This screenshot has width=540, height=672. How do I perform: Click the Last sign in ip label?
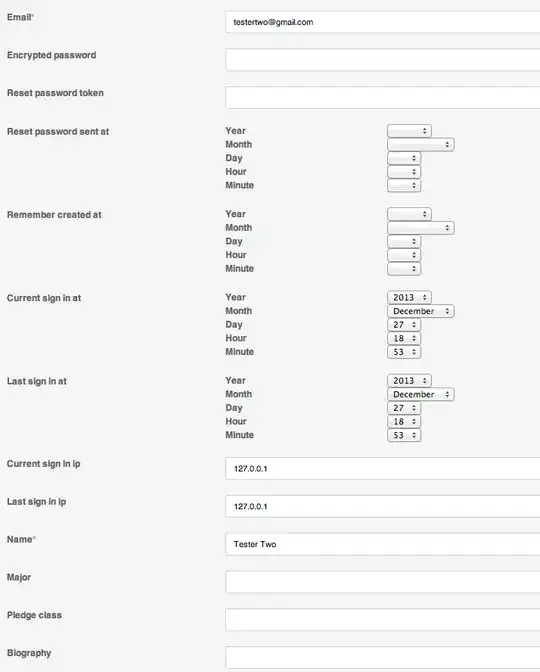pos(36,501)
